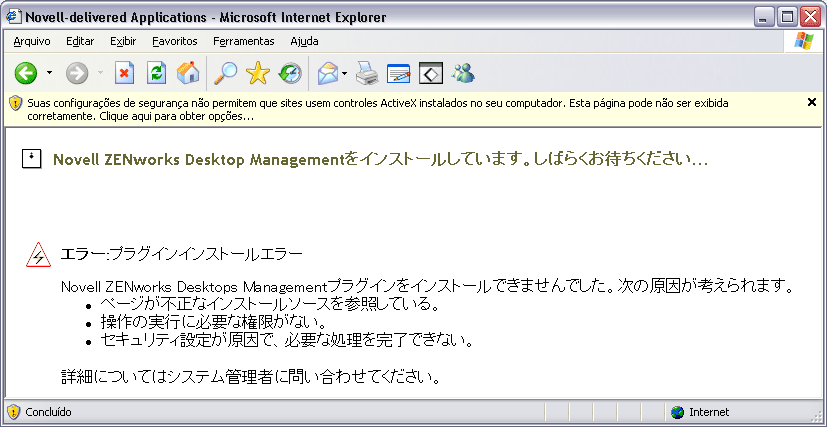Image resolution: width=827 pixels, height=427 pixels.
Task: Click the Internet Explorer title bar icon
Action: click(14, 17)
